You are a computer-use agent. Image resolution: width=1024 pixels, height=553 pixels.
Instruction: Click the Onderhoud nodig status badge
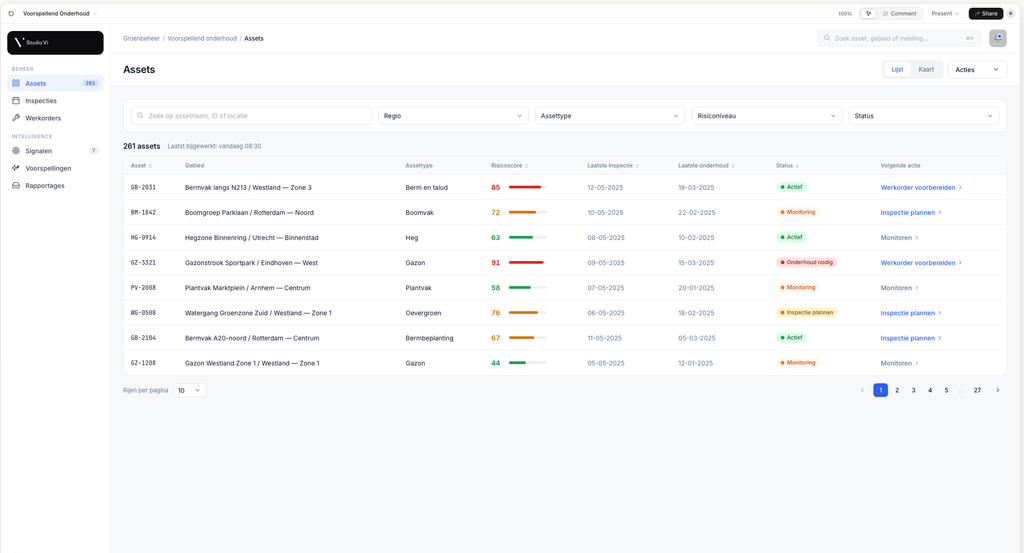807,262
